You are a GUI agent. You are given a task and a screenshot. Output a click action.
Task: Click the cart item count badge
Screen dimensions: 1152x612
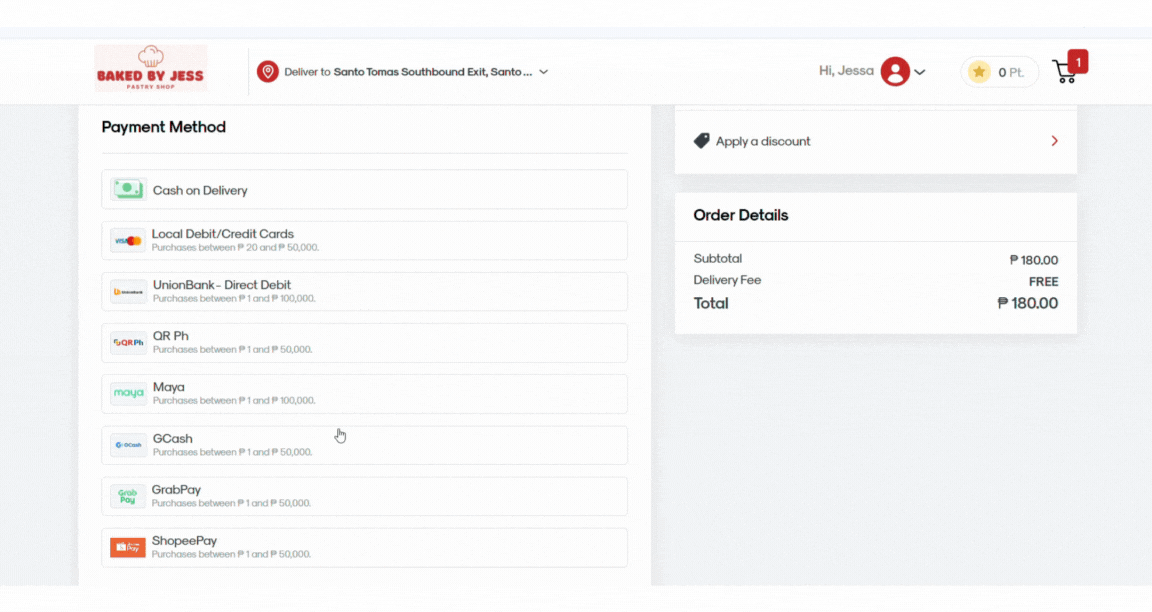[x=1078, y=62]
